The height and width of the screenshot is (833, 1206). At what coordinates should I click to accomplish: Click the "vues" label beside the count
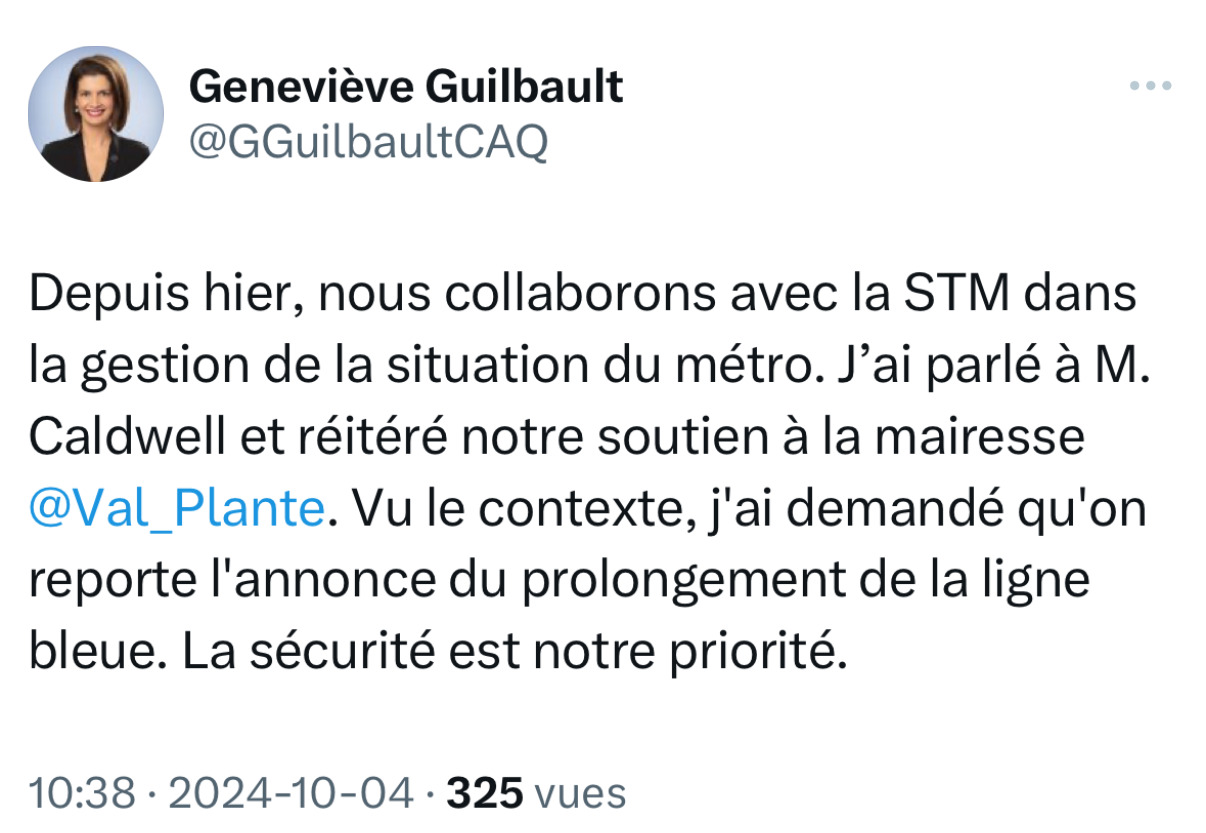tap(581, 794)
